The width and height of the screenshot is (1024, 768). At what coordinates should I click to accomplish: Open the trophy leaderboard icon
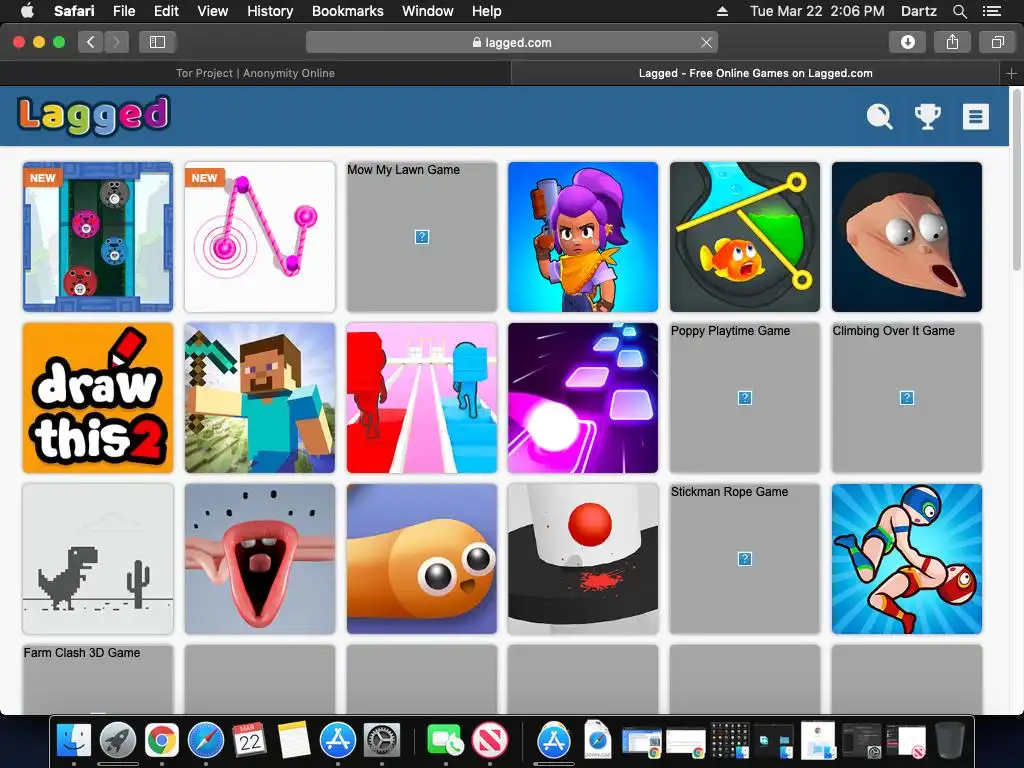[x=927, y=117]
